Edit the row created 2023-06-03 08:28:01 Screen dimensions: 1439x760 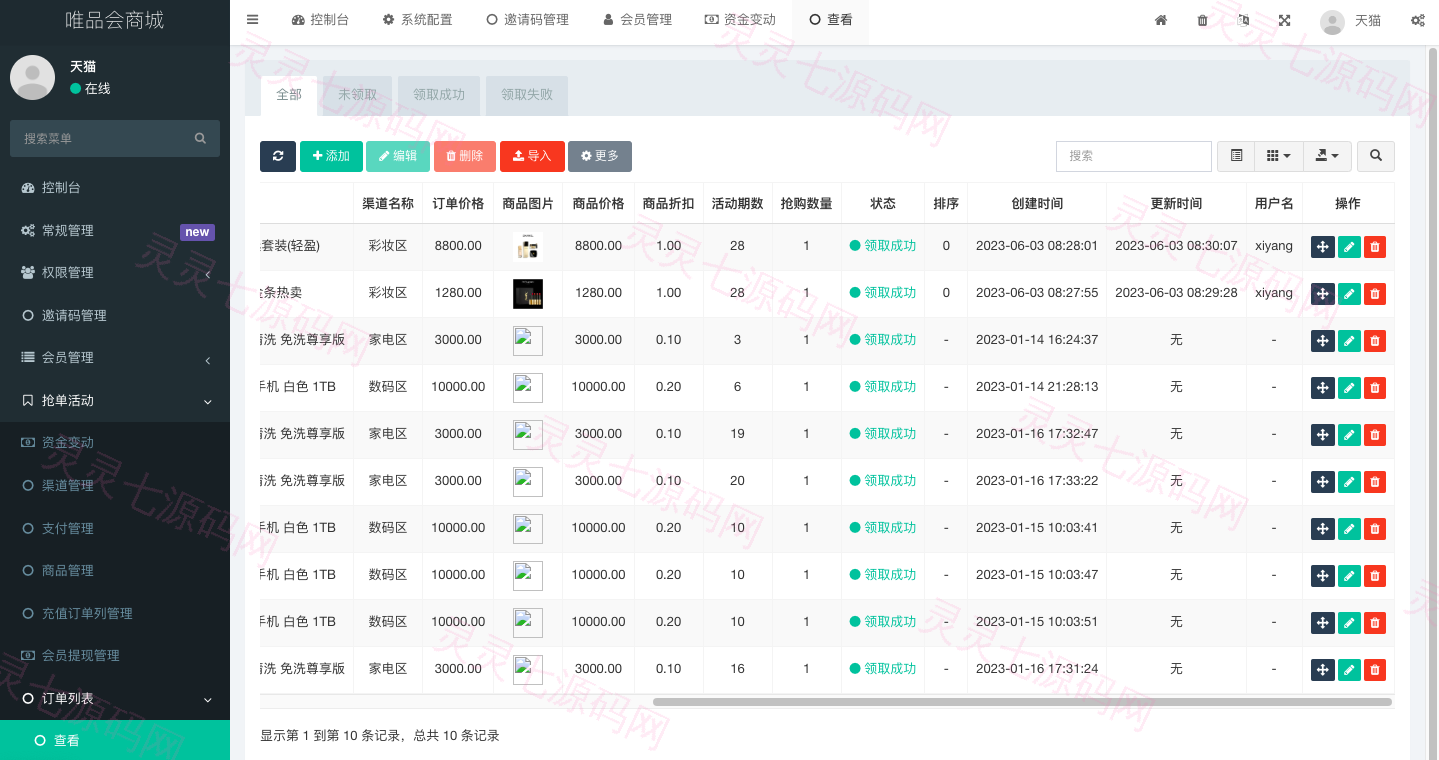(1349, 247)
